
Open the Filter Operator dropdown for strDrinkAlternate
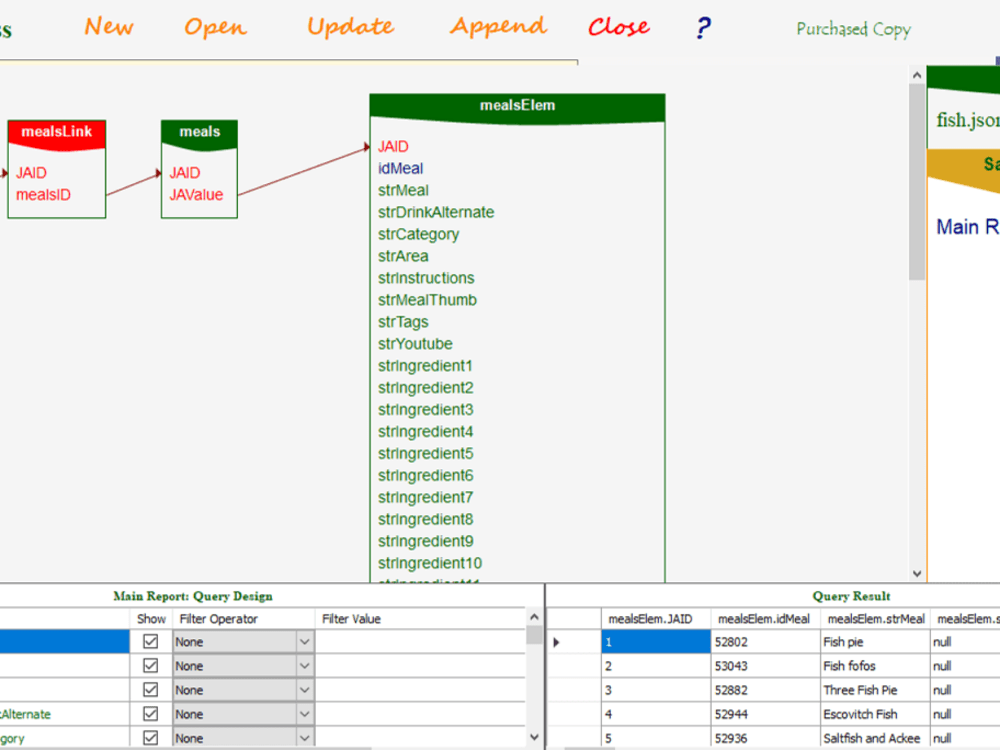[x=305, y=713]
